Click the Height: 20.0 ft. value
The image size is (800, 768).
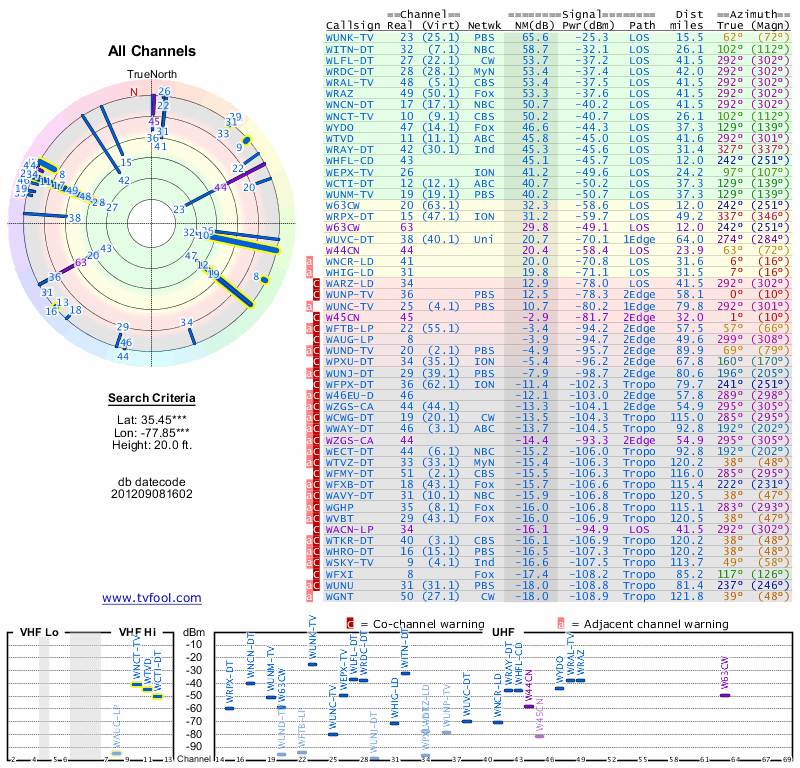coord(152,445)
